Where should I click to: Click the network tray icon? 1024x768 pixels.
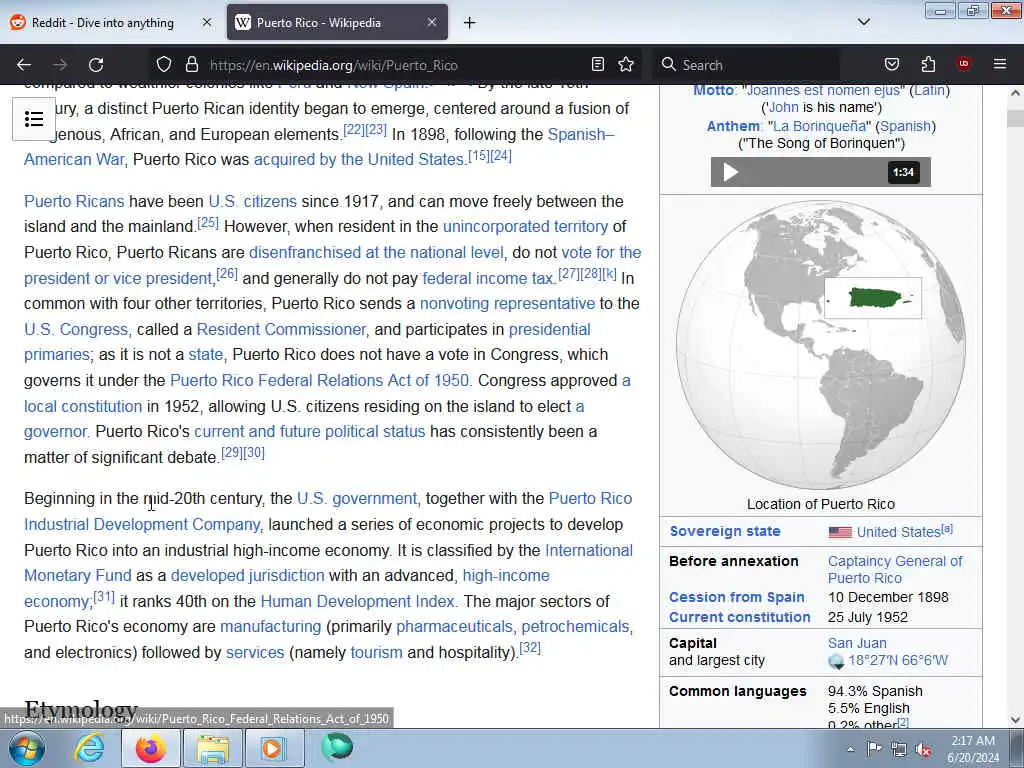tap(899, 749)
